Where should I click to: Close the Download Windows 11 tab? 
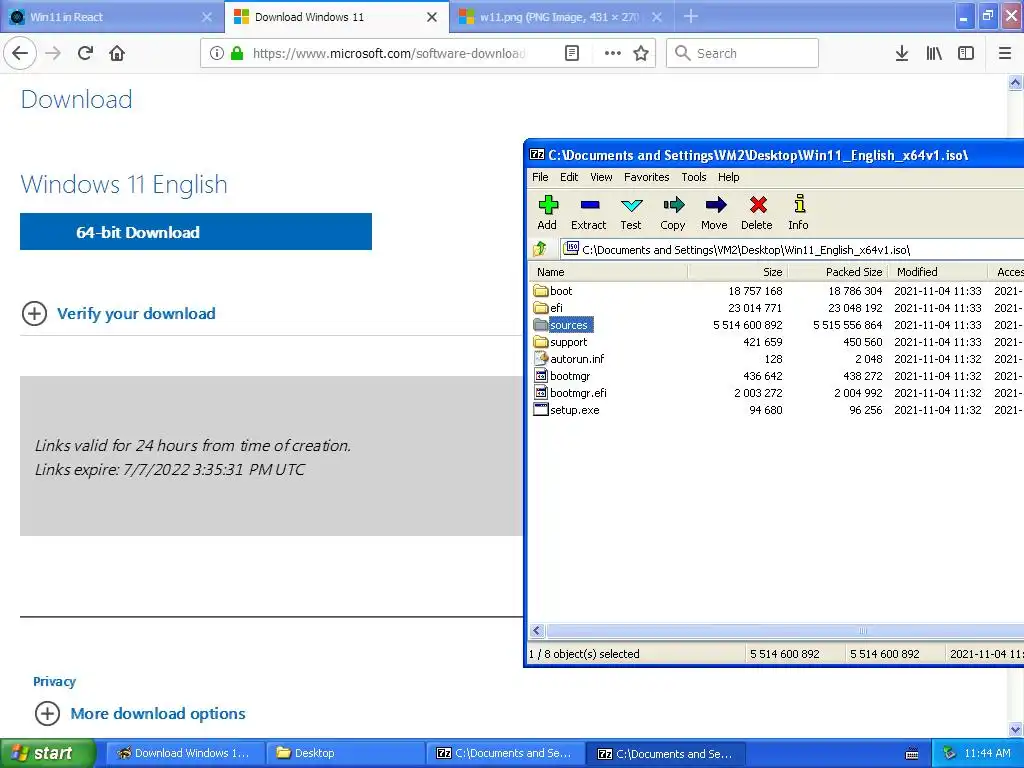click(x=432, y=17)
